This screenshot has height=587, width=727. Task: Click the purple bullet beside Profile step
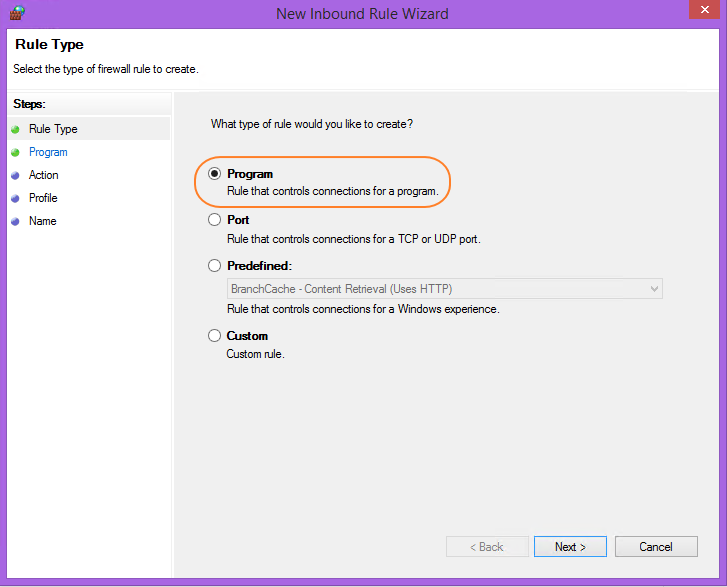click(x=15, y=198)
